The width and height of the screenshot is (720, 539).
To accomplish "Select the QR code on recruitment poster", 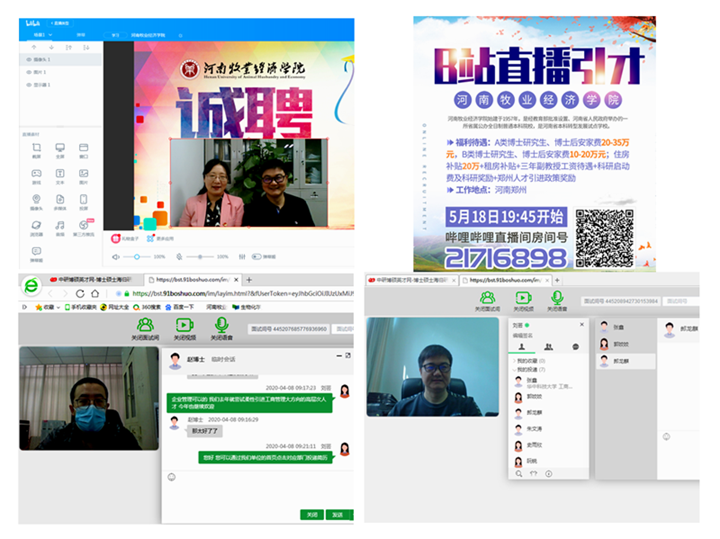I will (x=605, y=238).
